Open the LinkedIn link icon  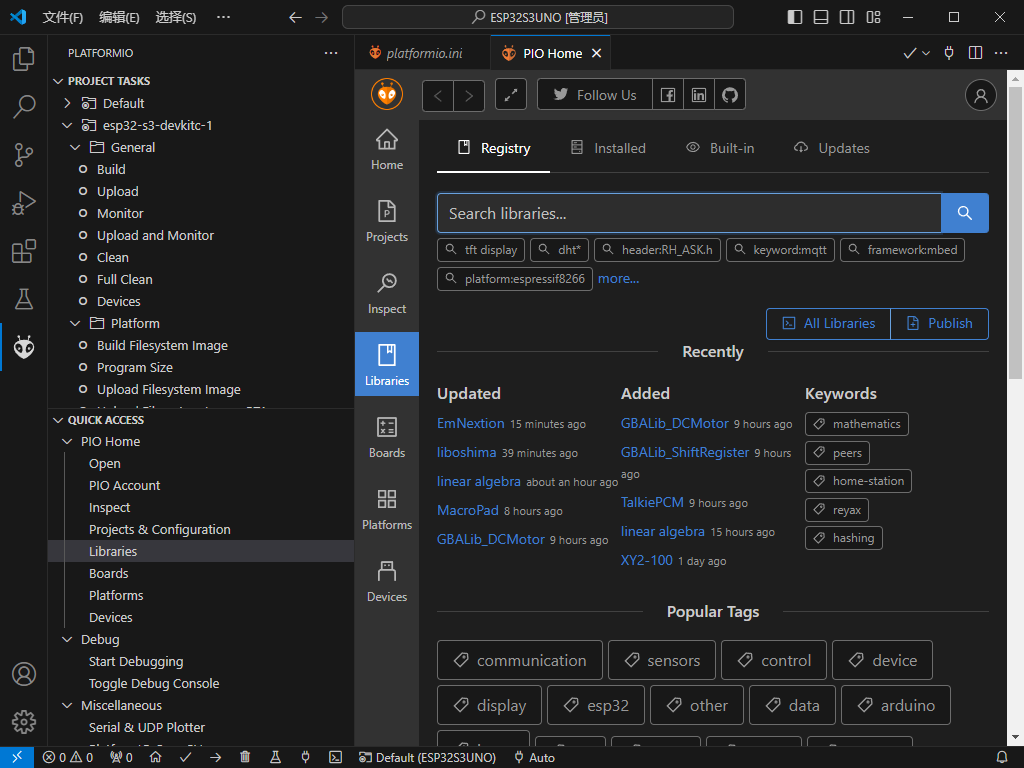[699, 95]
